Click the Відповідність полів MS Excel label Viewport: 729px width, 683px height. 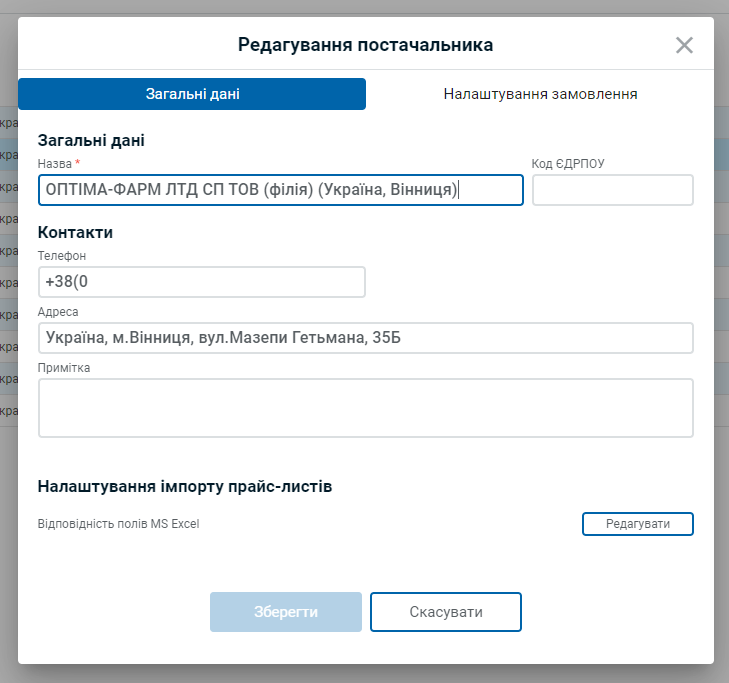(x=119, y=524)
